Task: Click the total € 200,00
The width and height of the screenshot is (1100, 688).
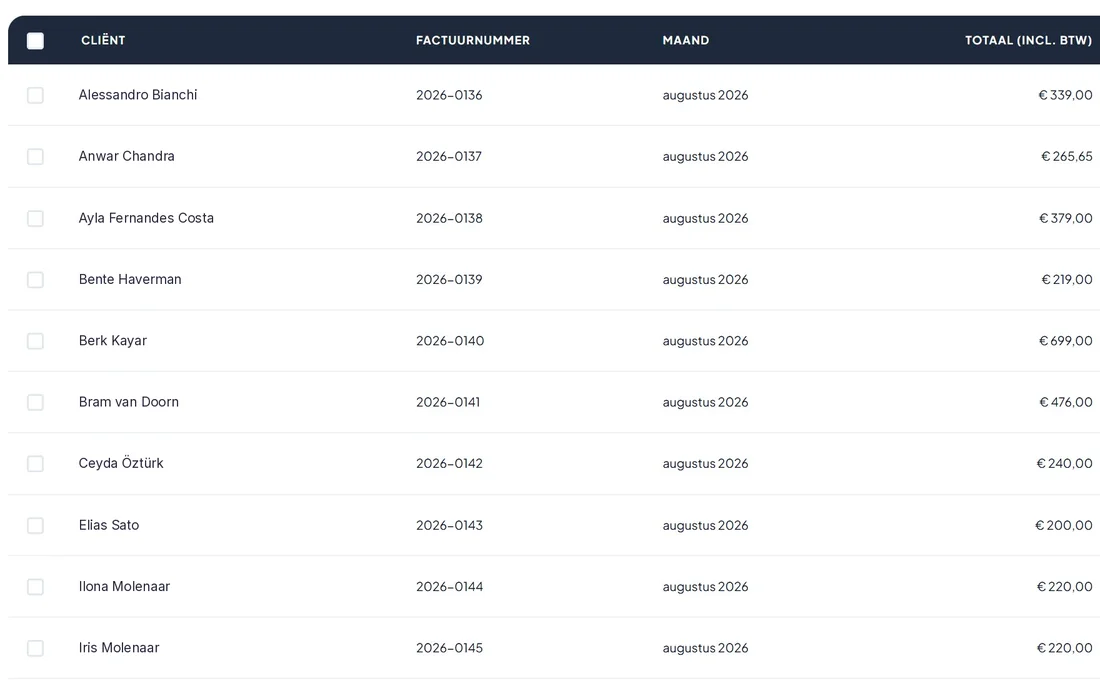Action: click(1064, 525)
